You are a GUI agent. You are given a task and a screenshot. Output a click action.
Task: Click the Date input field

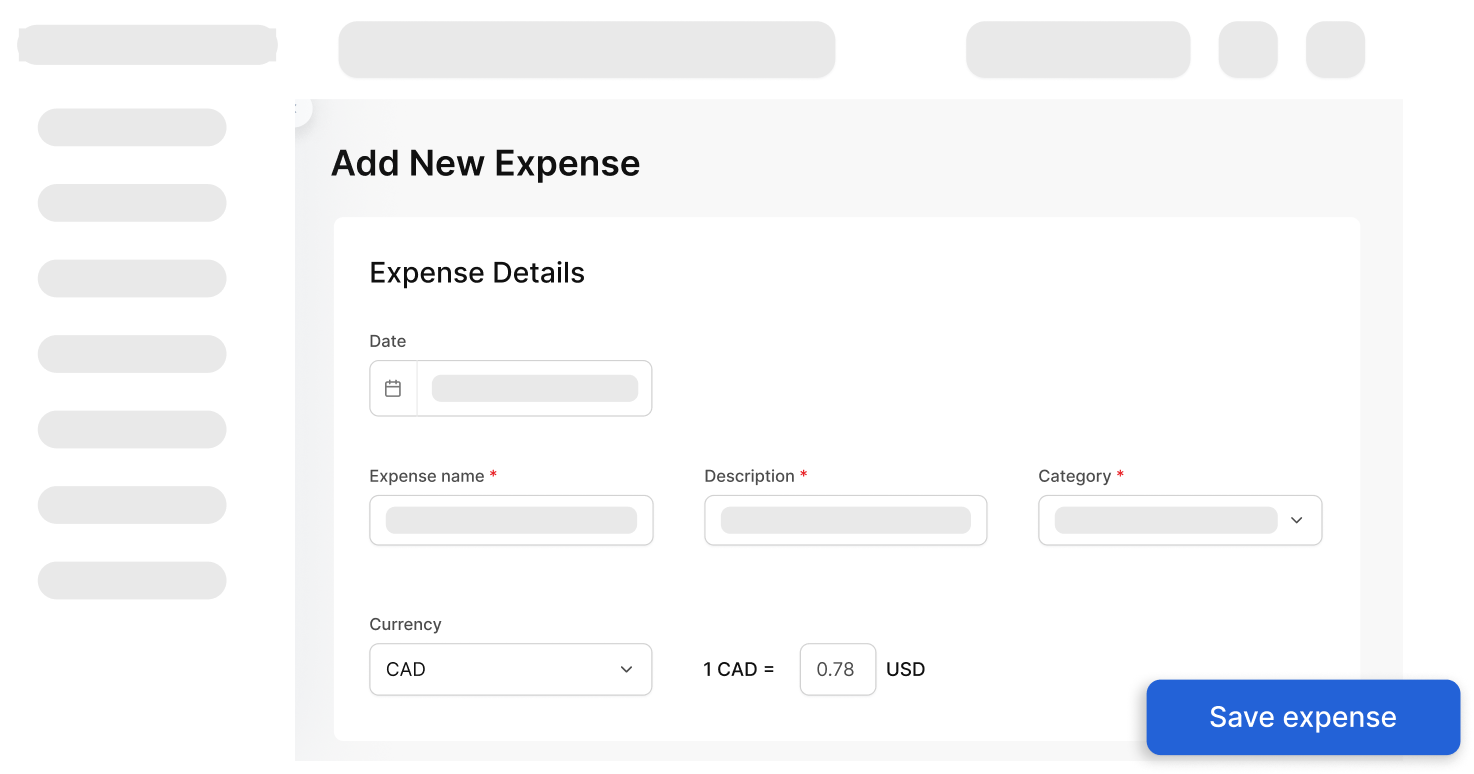534,388
